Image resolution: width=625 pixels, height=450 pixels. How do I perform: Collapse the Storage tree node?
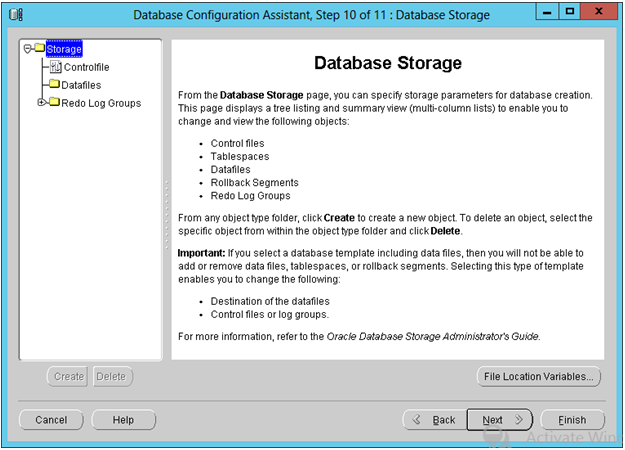pos(27,49)
